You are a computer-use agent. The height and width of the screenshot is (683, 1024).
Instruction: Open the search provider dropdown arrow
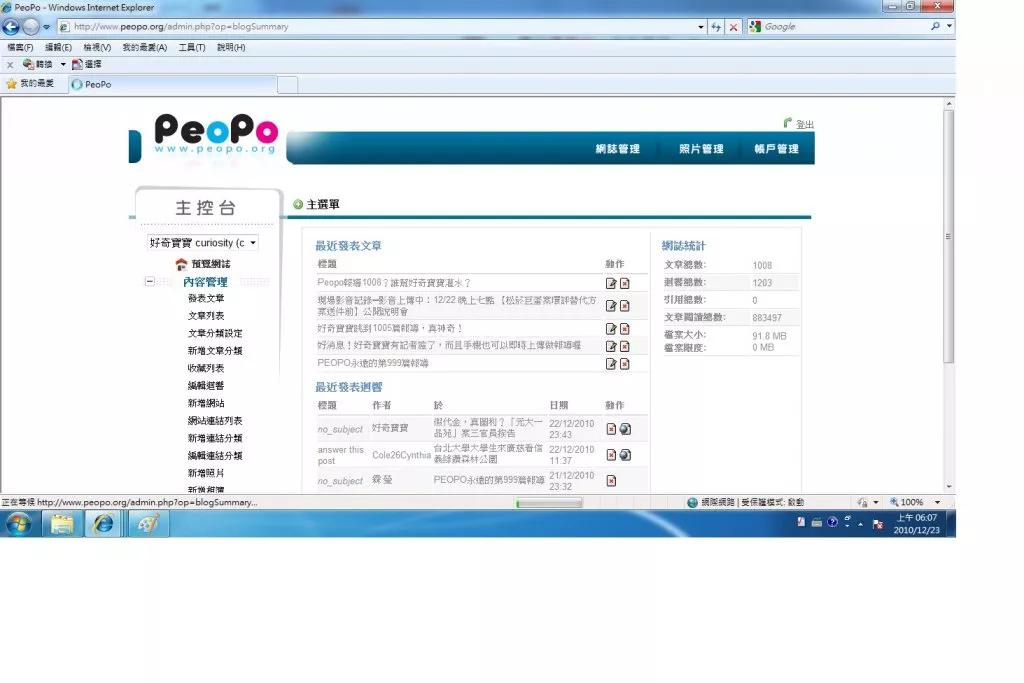(949, 27)
